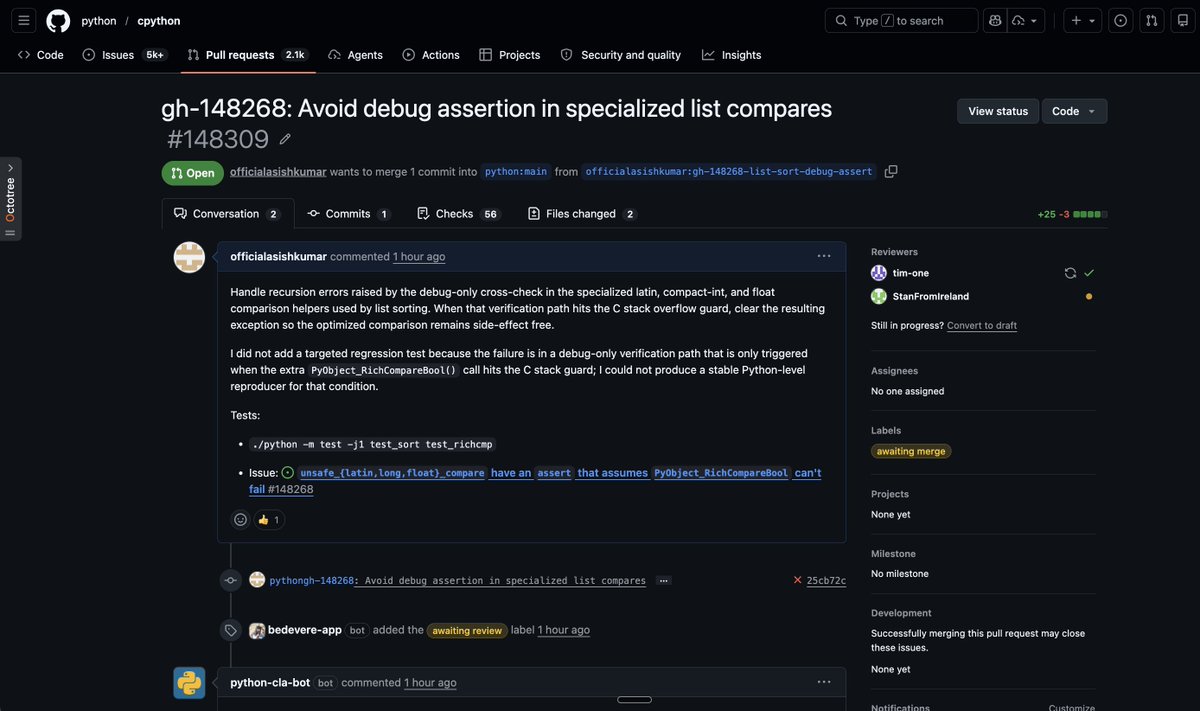This screenshot has height=711, width=1200.
Task: Open the notifications inbox icon
Action: pyautogui.click(x=1183, y=20)
